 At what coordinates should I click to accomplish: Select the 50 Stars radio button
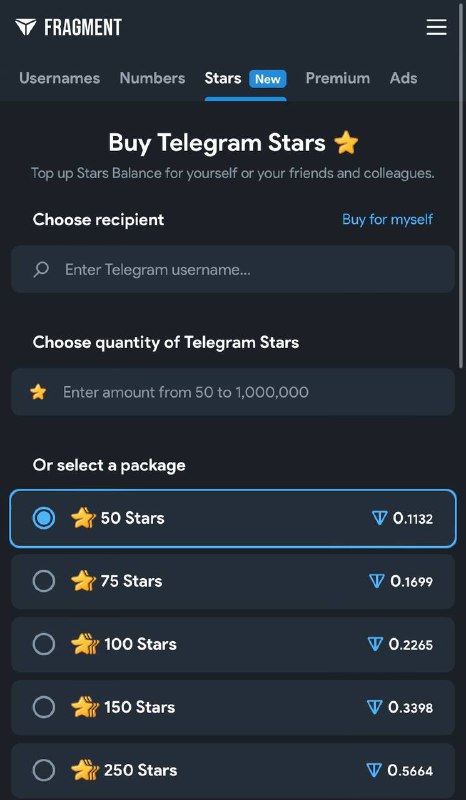(x=44, y=518)
